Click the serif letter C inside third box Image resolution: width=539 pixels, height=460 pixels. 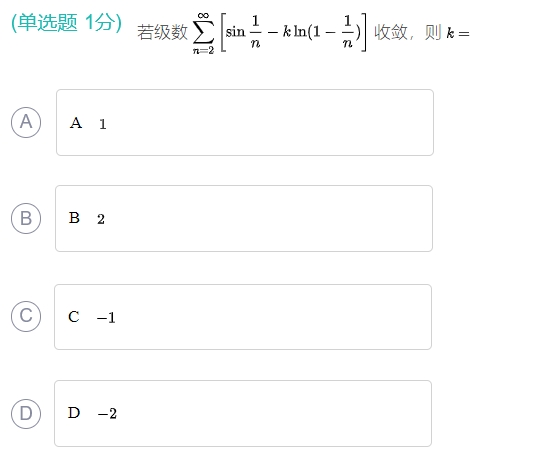[x=74, y=317]
